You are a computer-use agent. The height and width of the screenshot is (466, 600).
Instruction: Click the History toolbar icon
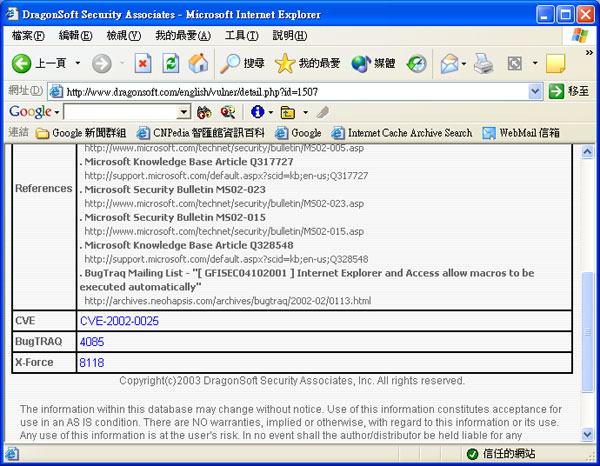[416, 63]
